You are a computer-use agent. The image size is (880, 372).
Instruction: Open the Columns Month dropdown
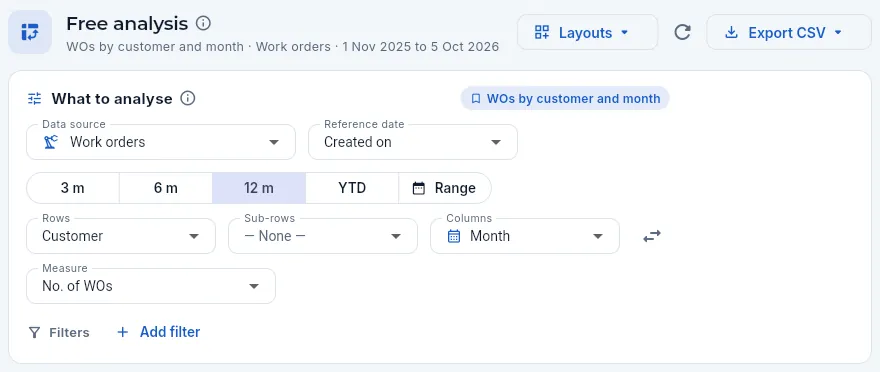pyautogui.click(x=525, y=236)
